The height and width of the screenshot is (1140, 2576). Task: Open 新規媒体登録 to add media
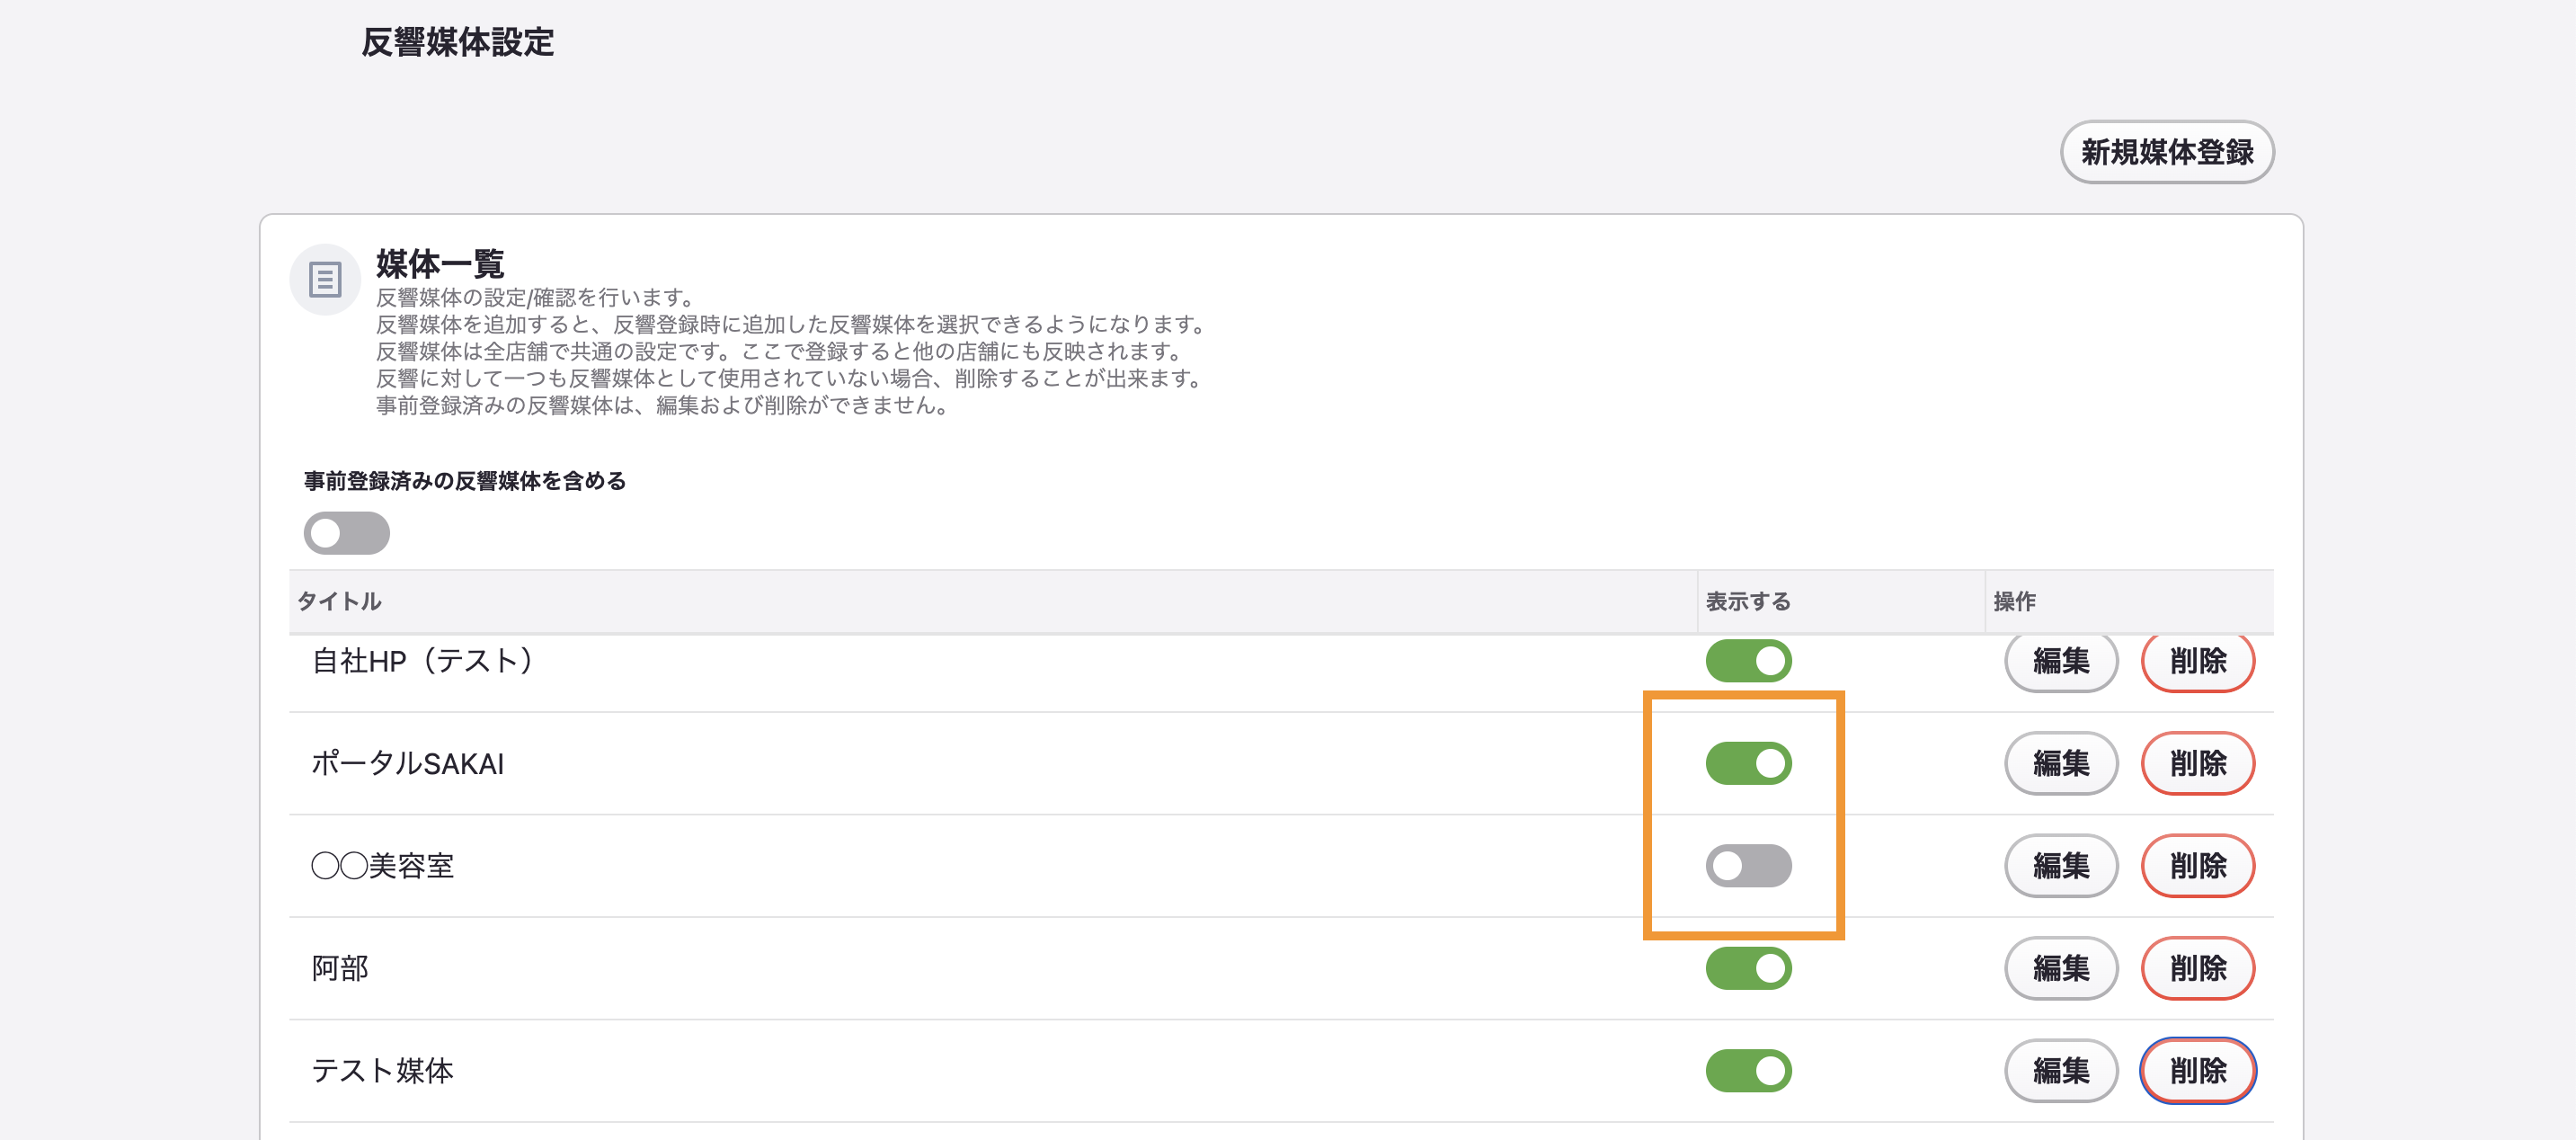[2167, 152]
